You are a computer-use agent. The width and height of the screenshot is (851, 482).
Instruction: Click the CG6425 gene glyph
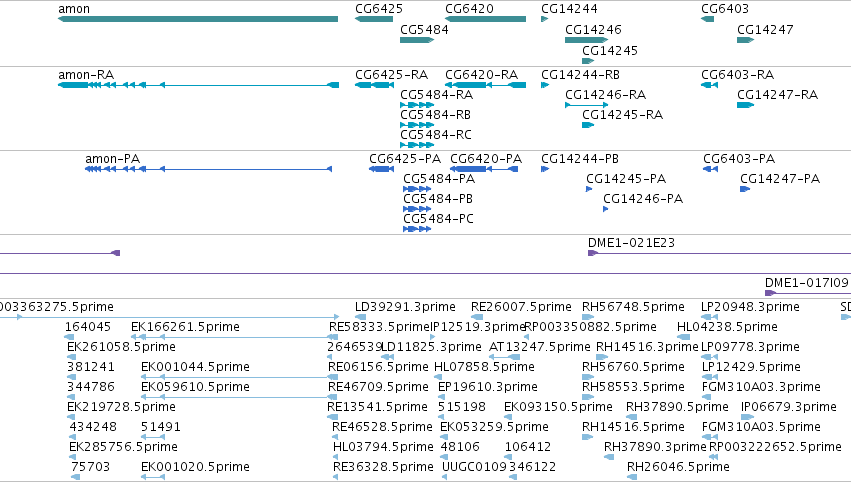click(373, 19)
